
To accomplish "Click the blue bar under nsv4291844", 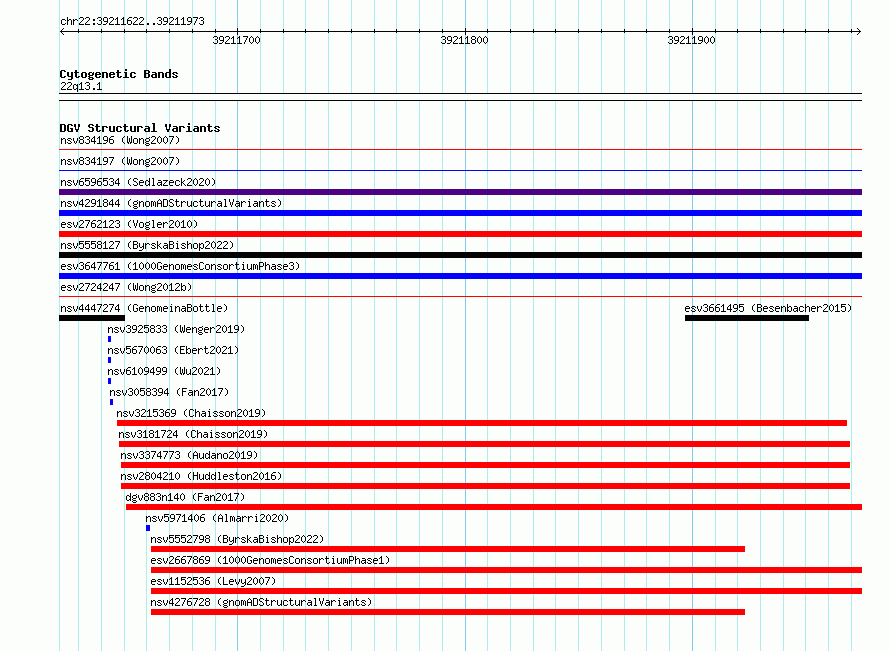I will point(460,213).
